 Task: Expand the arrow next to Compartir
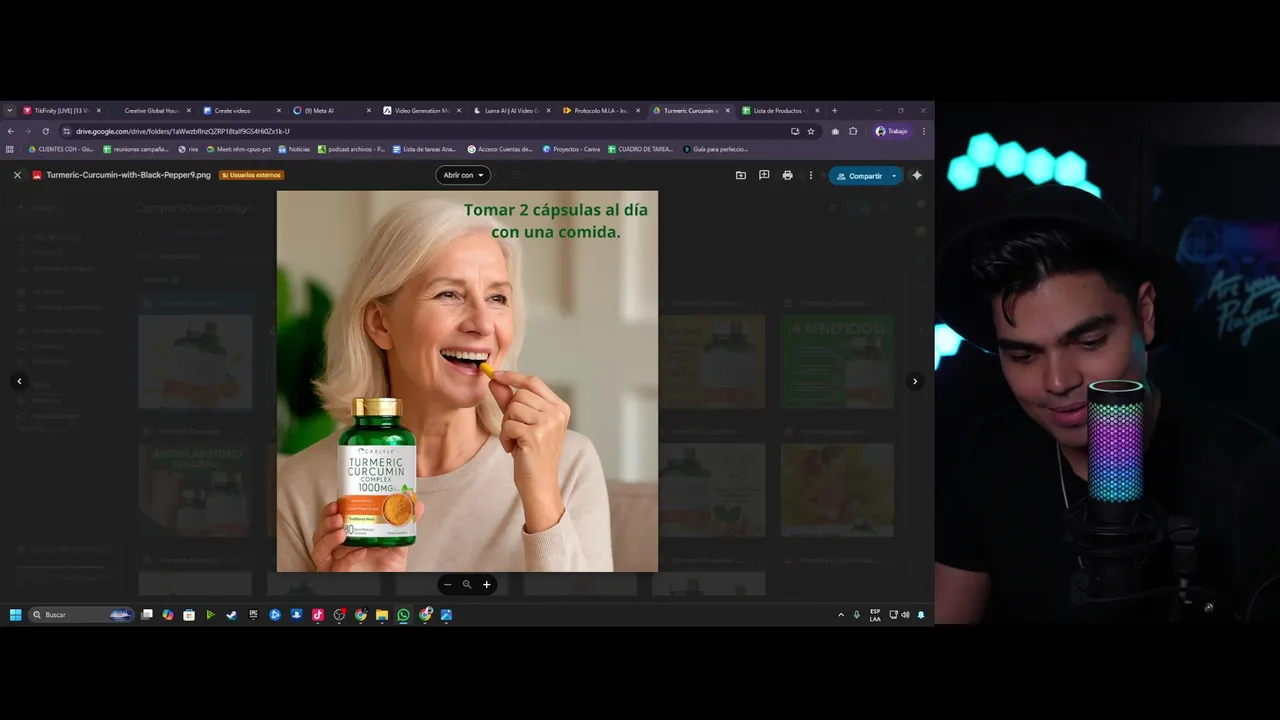[x=895, y=176]
